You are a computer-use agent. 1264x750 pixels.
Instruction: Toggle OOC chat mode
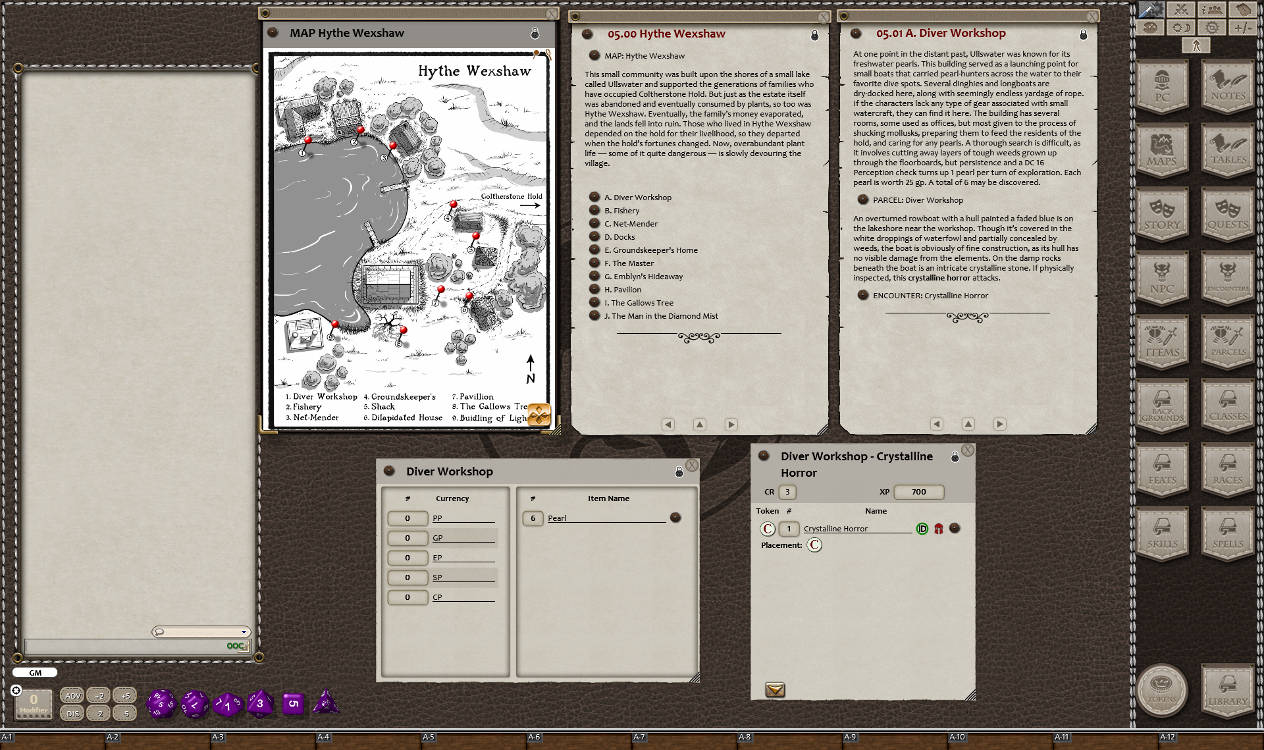click(236, 648)
